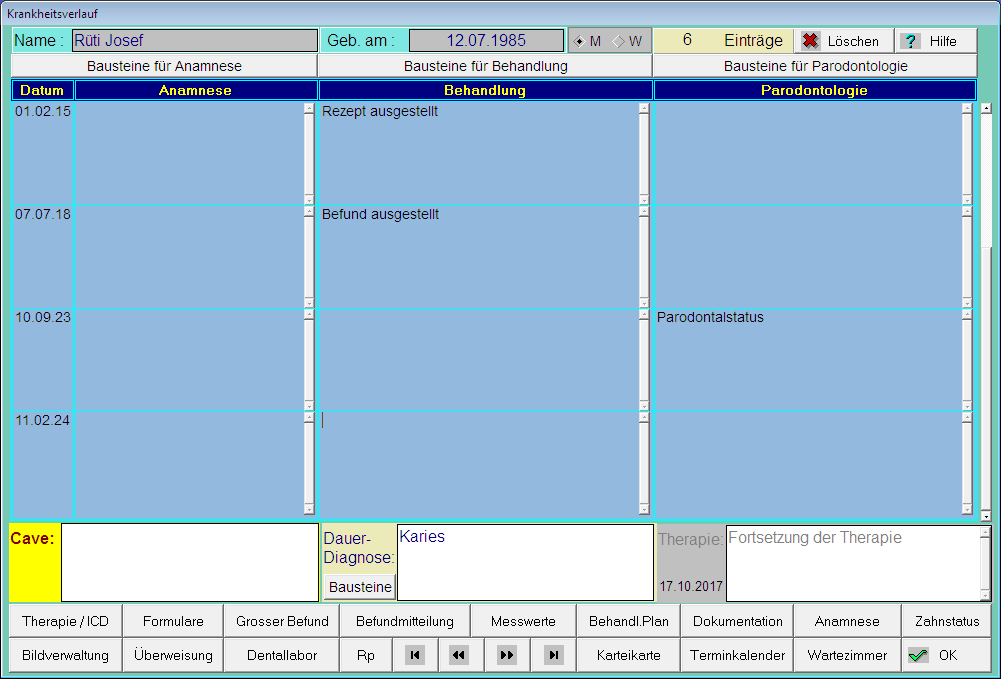Select the M gender radio button
The image size is (1001, 679).
[x=581, y=41]
